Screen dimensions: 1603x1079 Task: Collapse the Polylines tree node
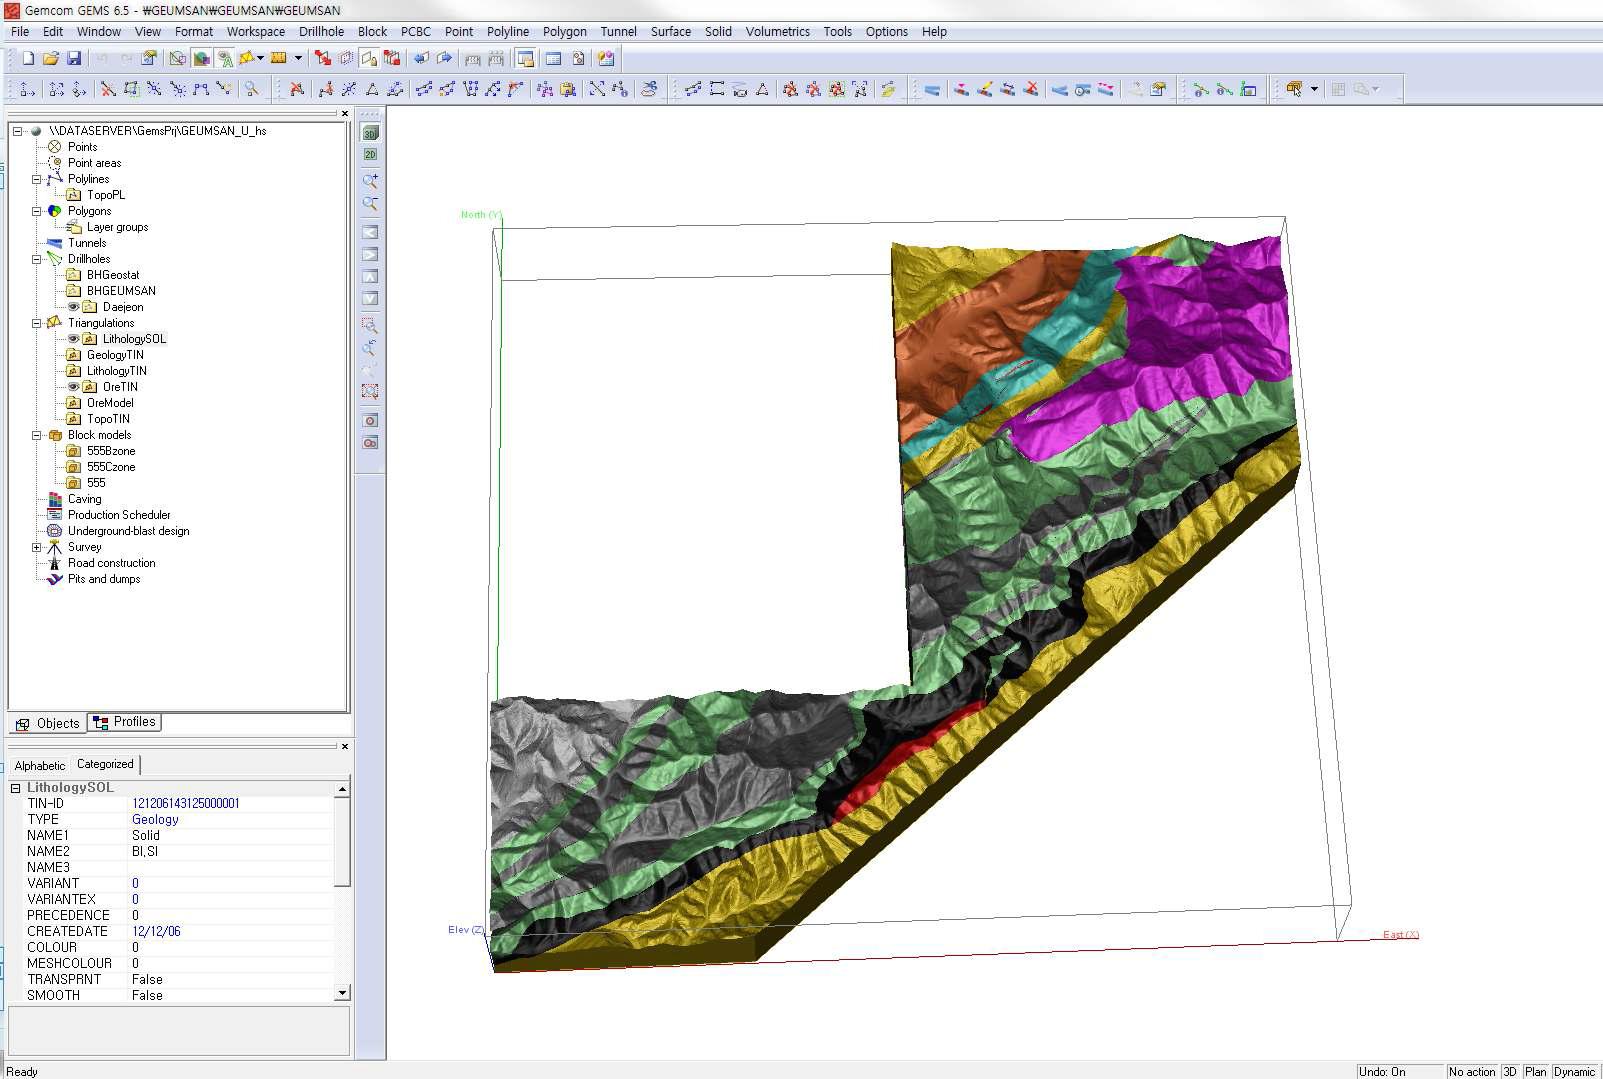36,179
